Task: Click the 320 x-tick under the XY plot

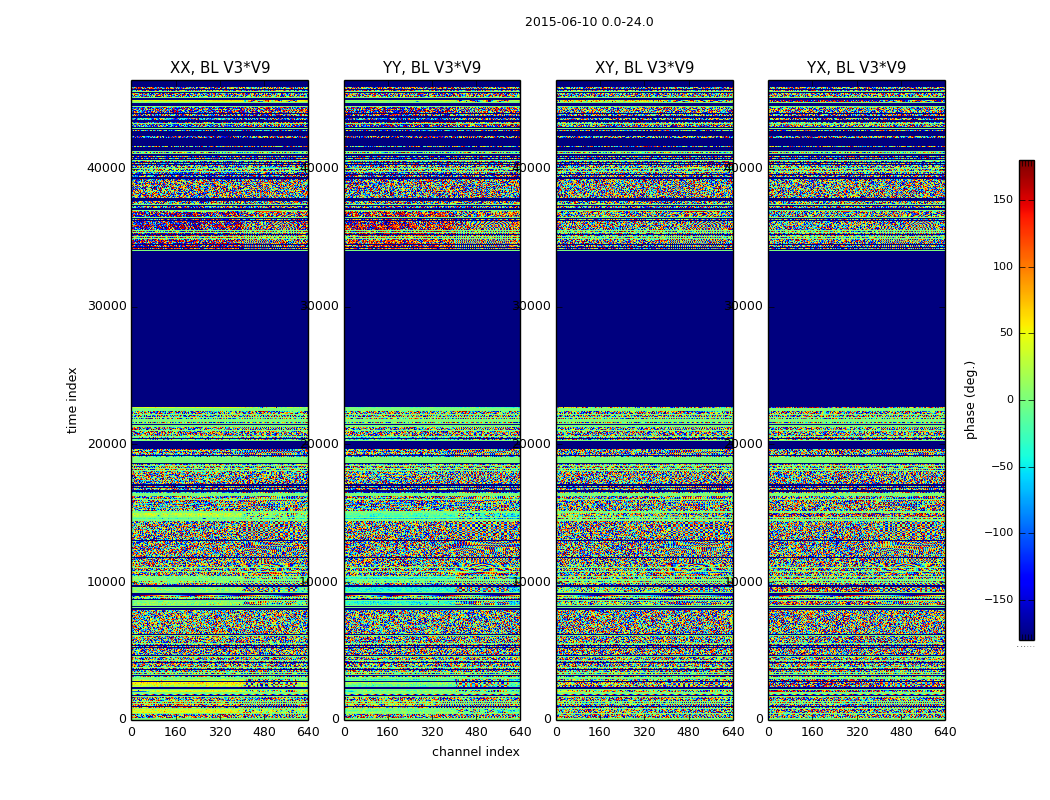Action: 644,732
